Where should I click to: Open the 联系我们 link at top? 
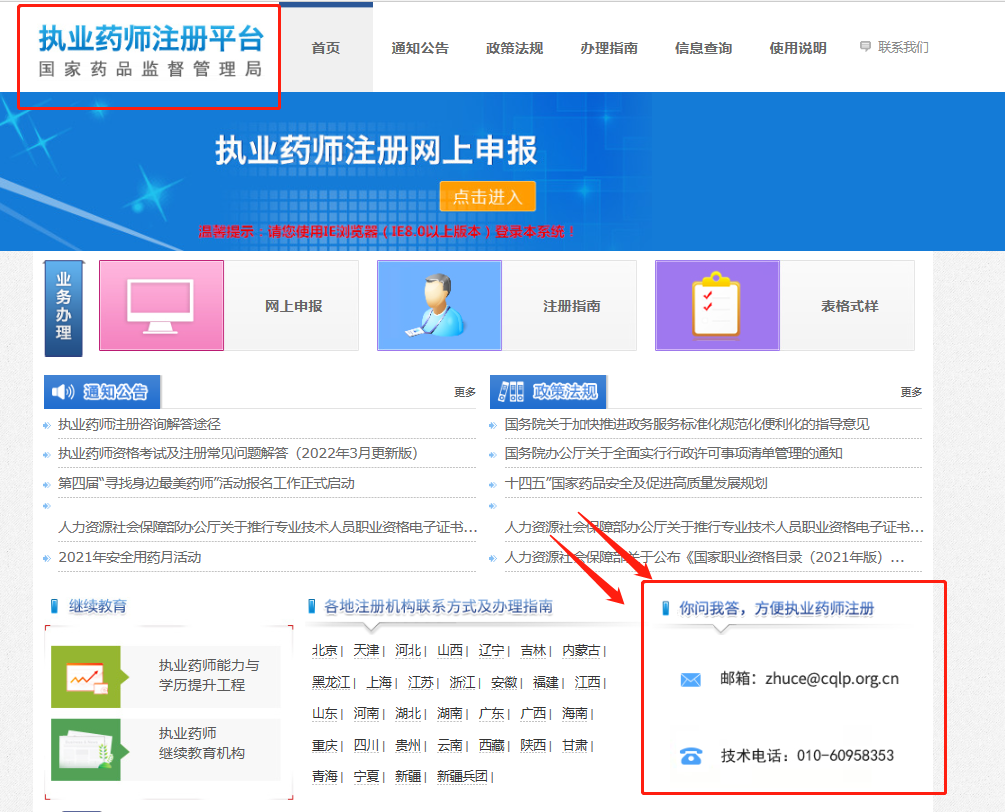click(902, 47)
